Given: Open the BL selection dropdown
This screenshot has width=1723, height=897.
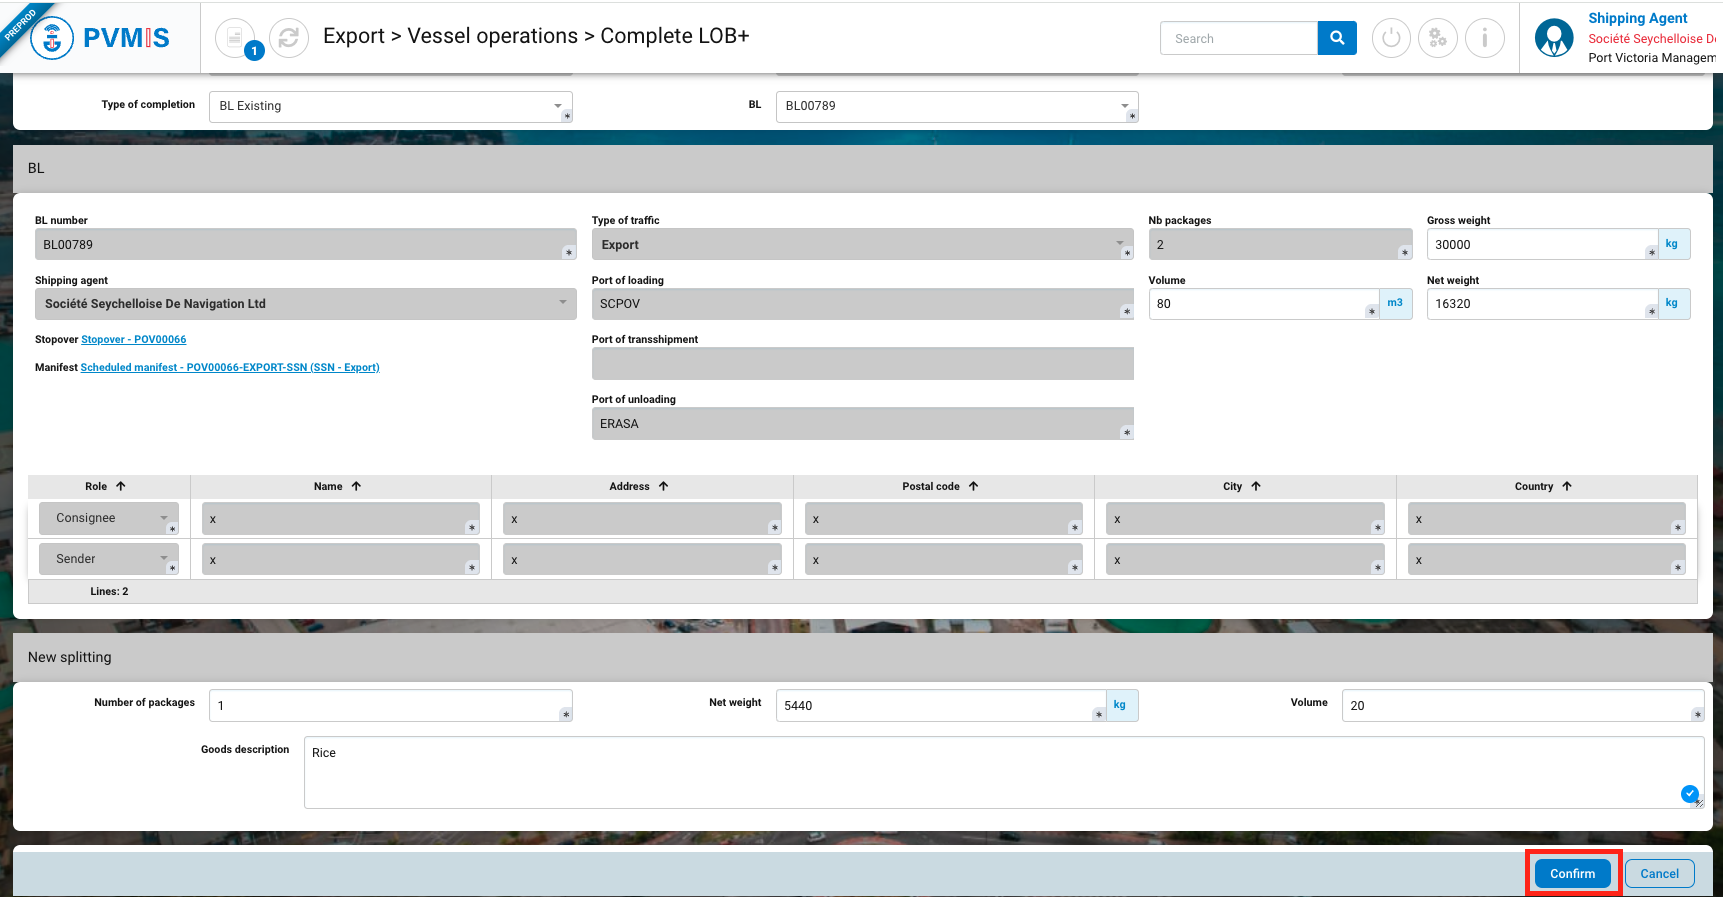Looking at the screenshot, I should (956, 106).
